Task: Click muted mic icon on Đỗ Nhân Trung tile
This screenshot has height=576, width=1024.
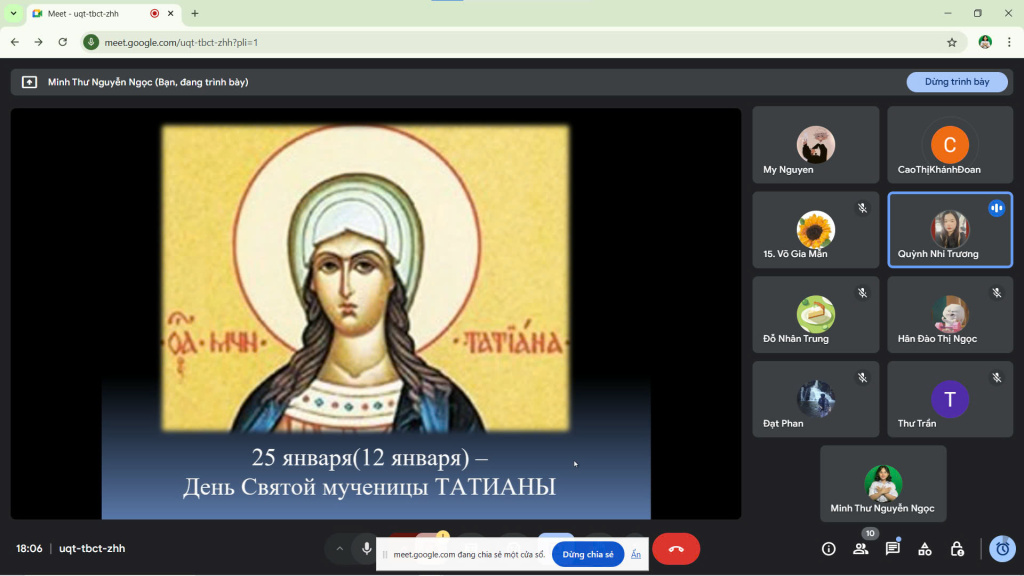Action: point(862,293)
